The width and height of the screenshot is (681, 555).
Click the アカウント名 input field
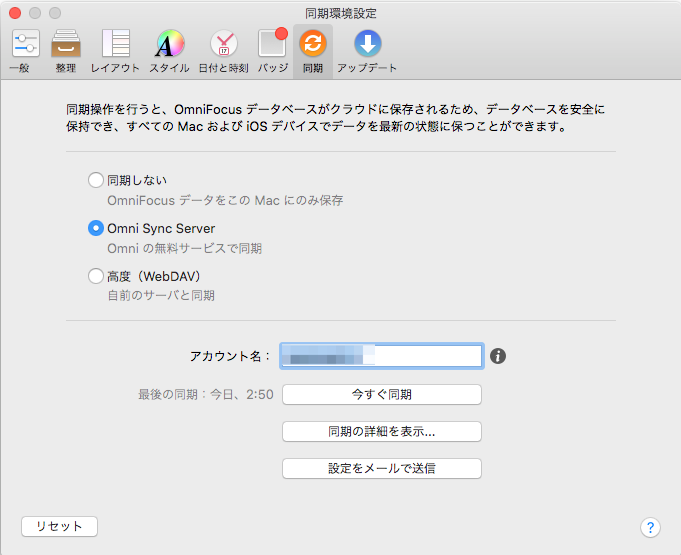381,356
